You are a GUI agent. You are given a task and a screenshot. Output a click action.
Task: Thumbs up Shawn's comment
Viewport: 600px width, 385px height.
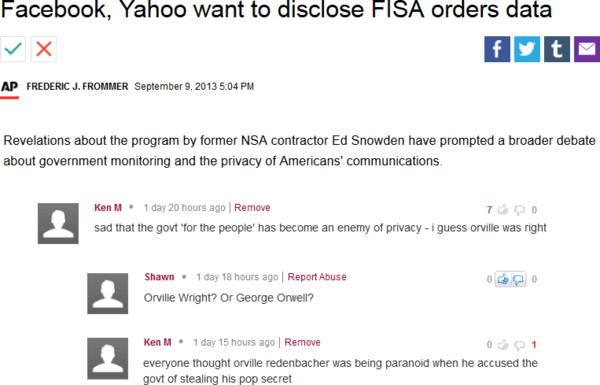[503, 279]
